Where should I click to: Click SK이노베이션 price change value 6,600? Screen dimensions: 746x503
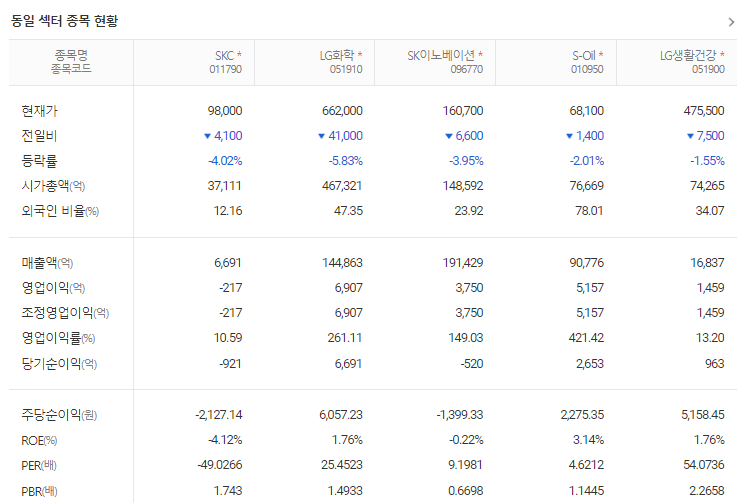tap(469, 136)
